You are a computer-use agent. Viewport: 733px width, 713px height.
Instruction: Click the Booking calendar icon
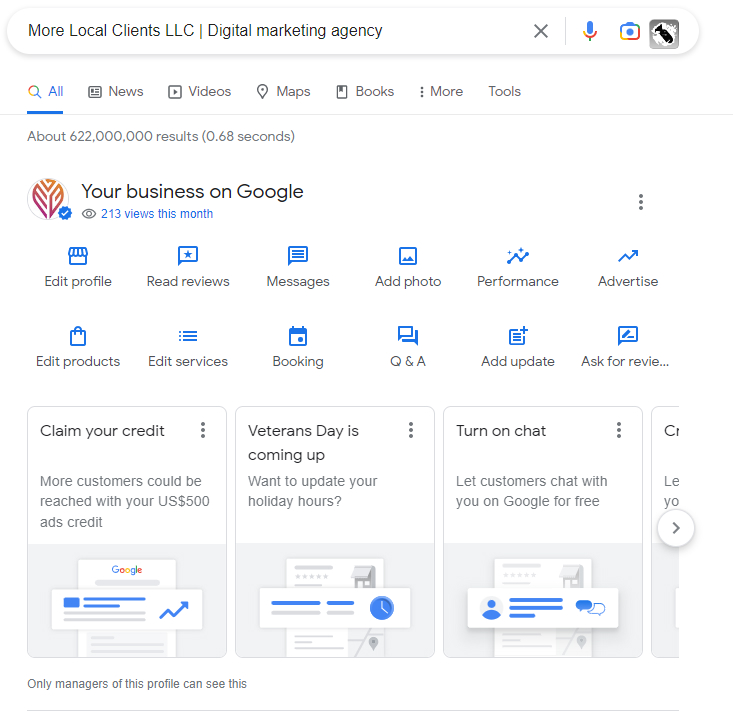(x=298, y=337)
